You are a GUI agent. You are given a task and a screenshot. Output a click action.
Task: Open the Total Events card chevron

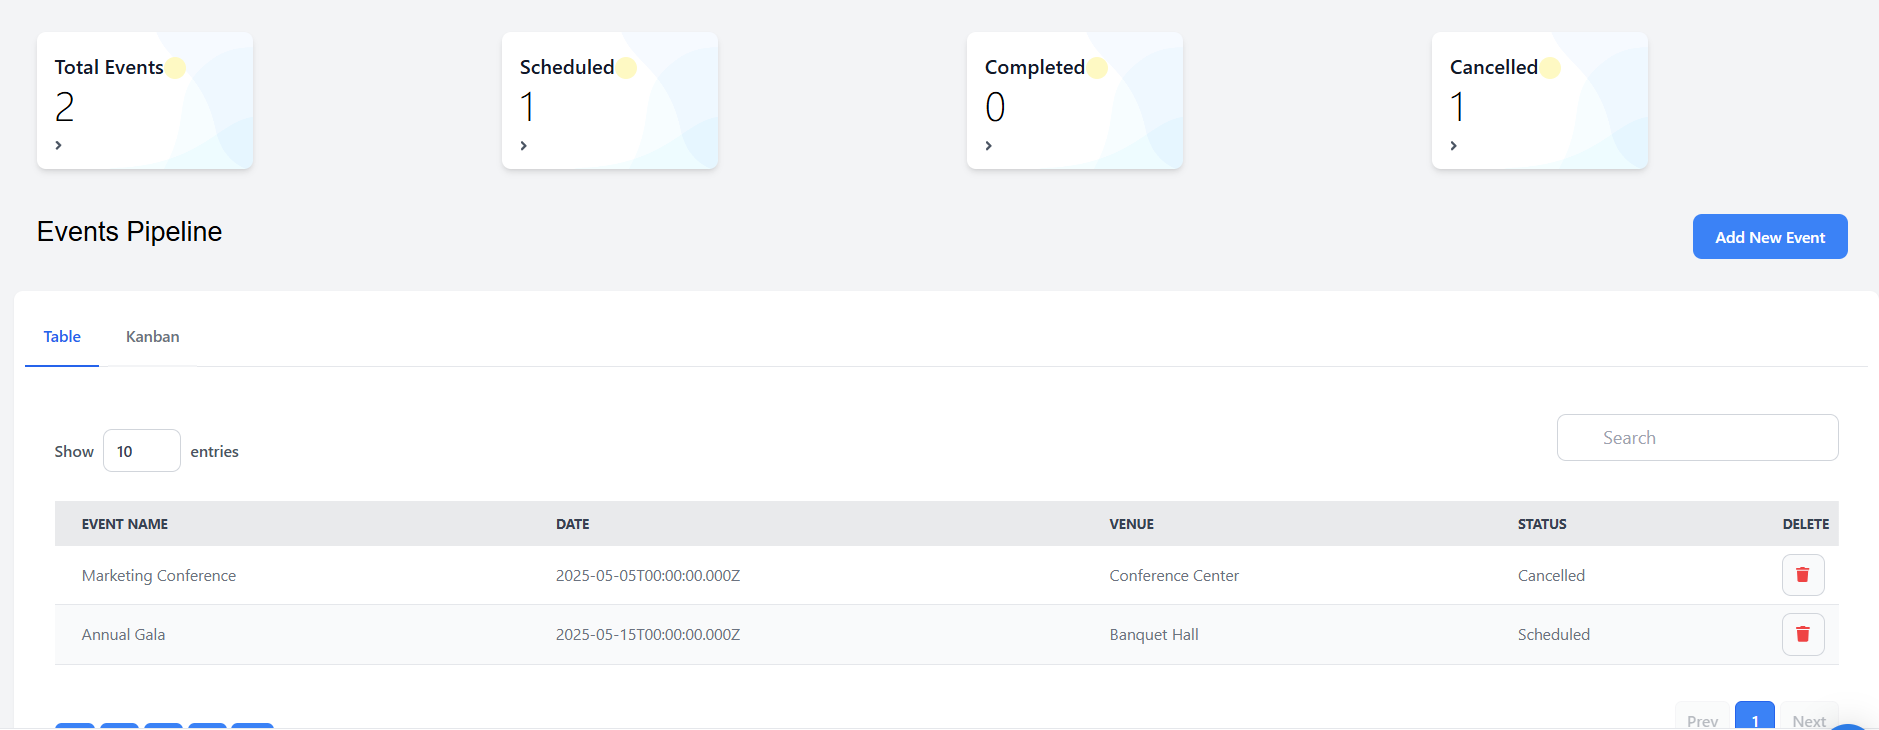pyautogui.click(x=59, y=145)
